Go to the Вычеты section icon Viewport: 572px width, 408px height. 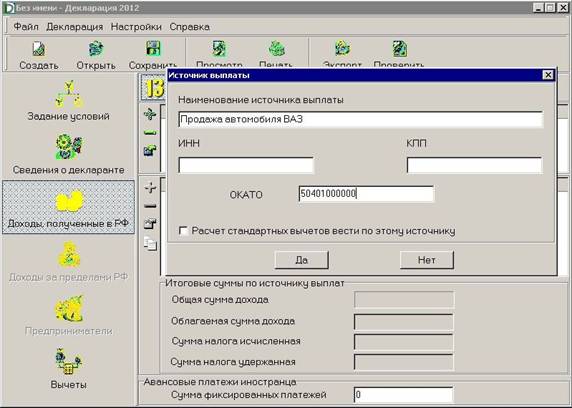point(69,362)
